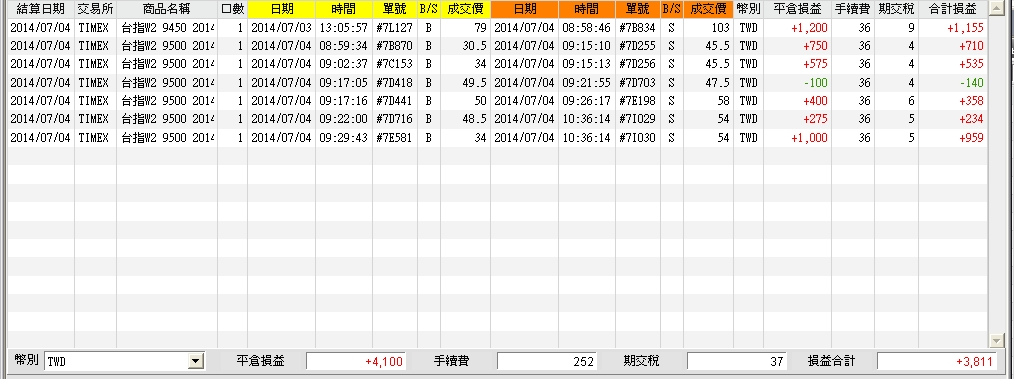Click the 平倉損益 column header
Screen dimensions: 1014x379
[x=797, y=9]
